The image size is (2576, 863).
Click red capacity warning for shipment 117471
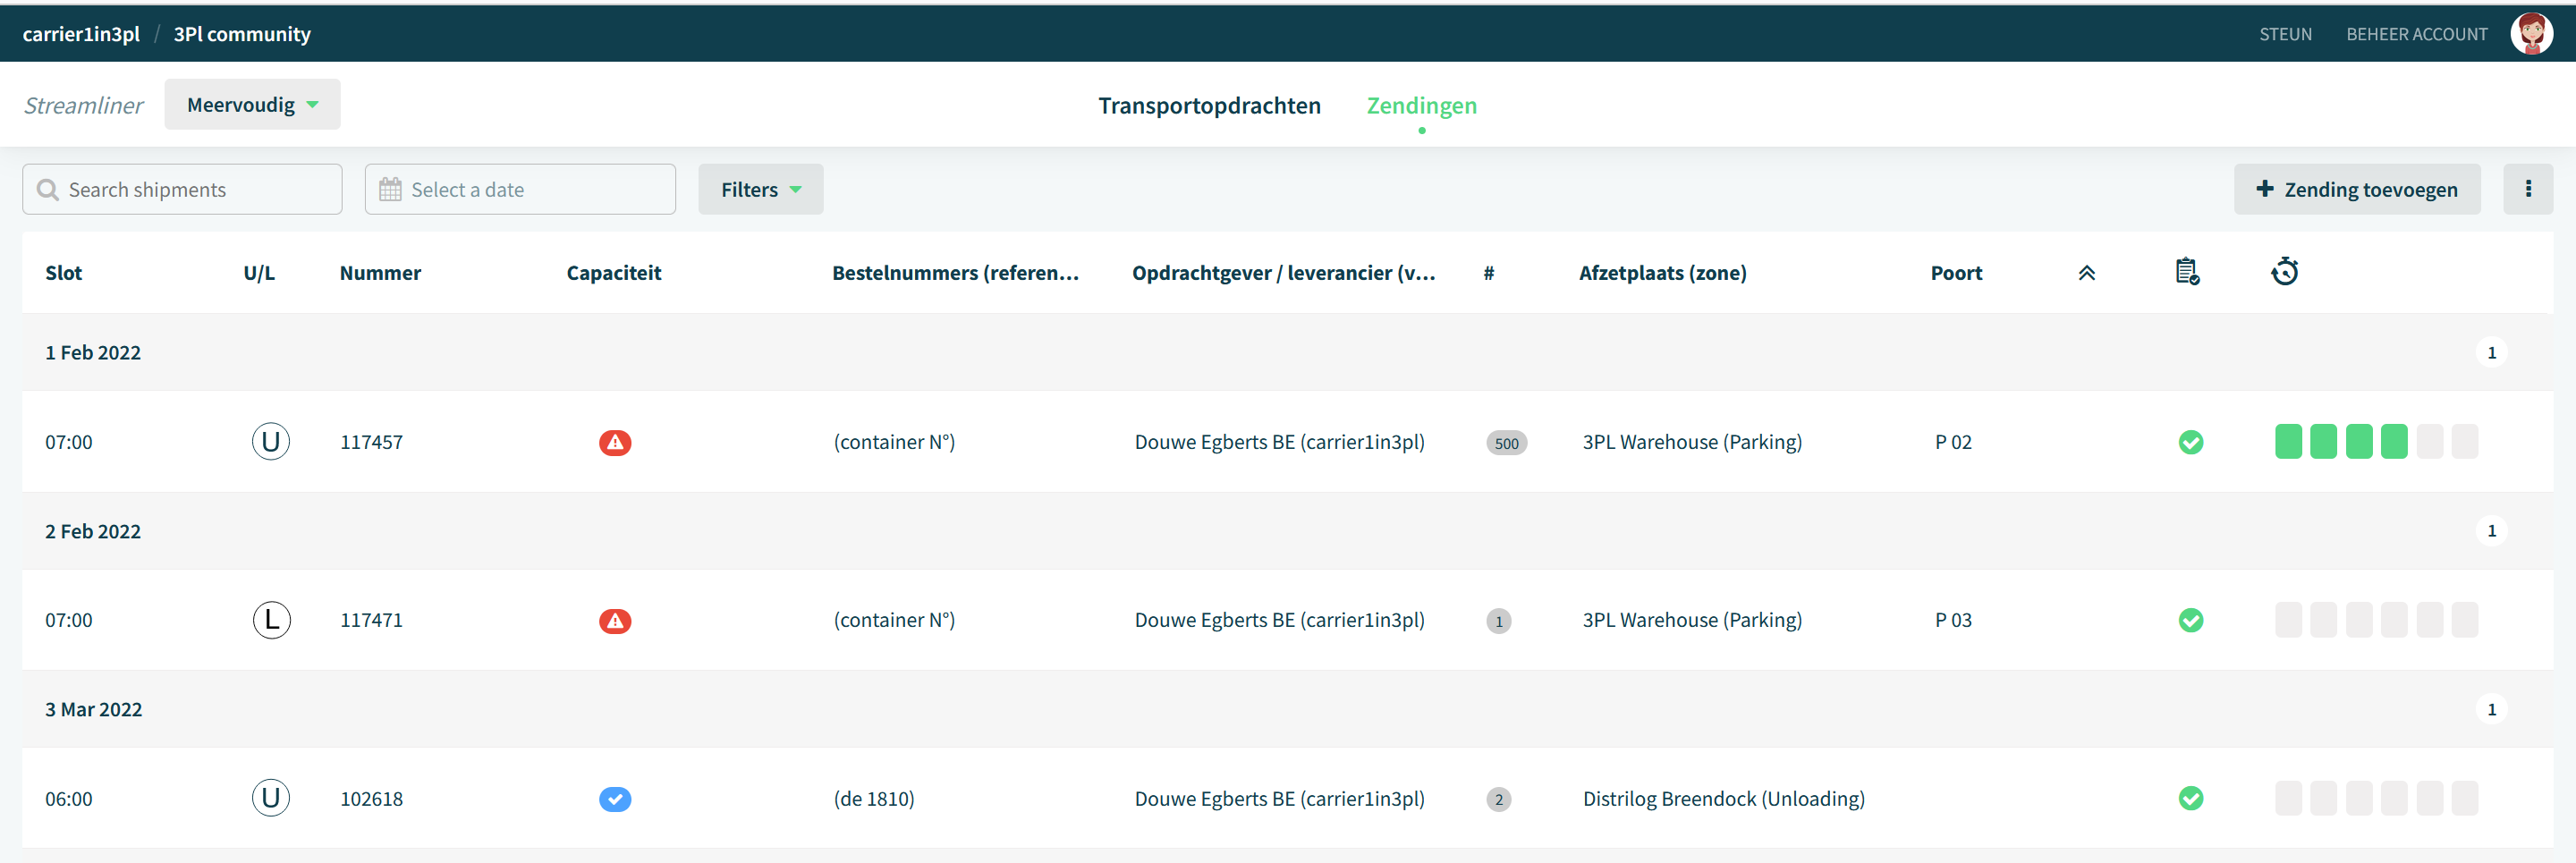tap(615, 621)
